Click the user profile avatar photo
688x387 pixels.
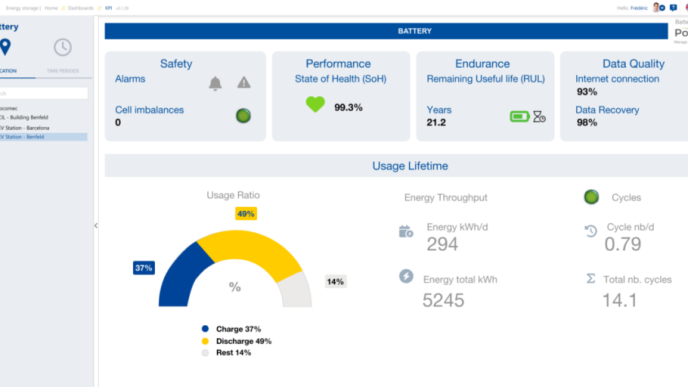pyautogui.click(x=656, y=7)
